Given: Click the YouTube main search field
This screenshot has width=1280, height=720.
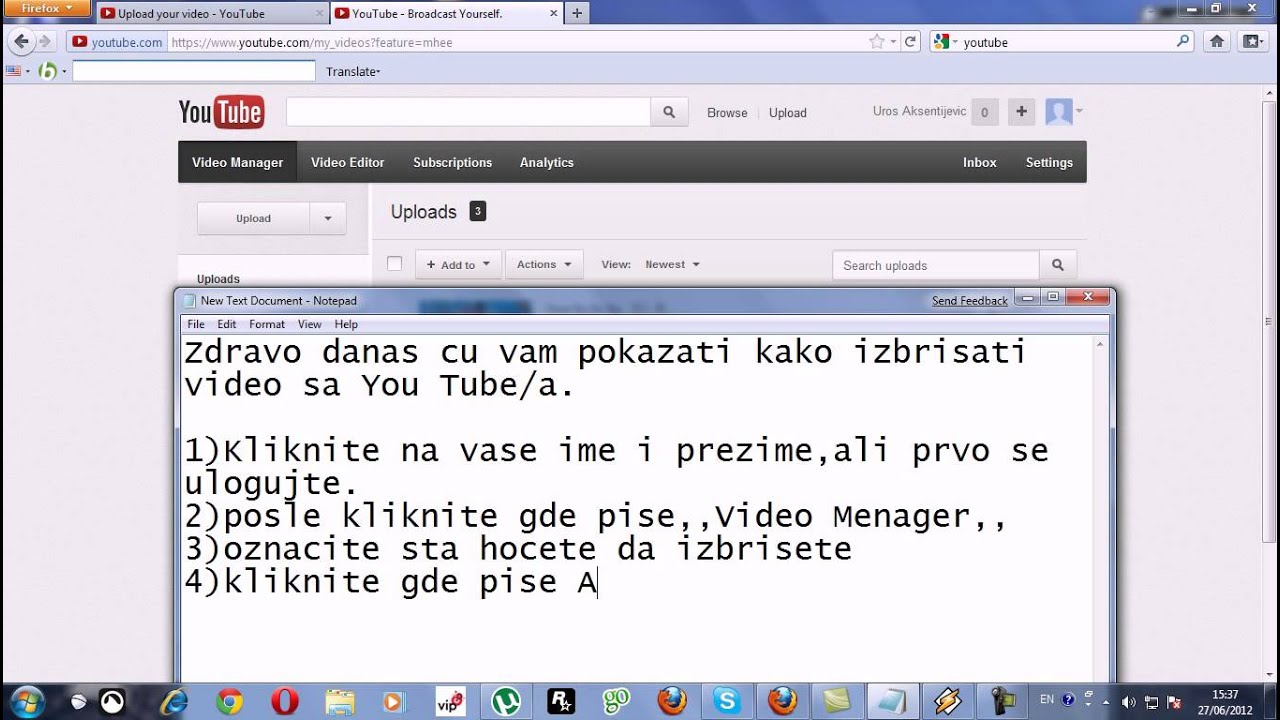Looking at the screenshot, I should coord(468,112).
